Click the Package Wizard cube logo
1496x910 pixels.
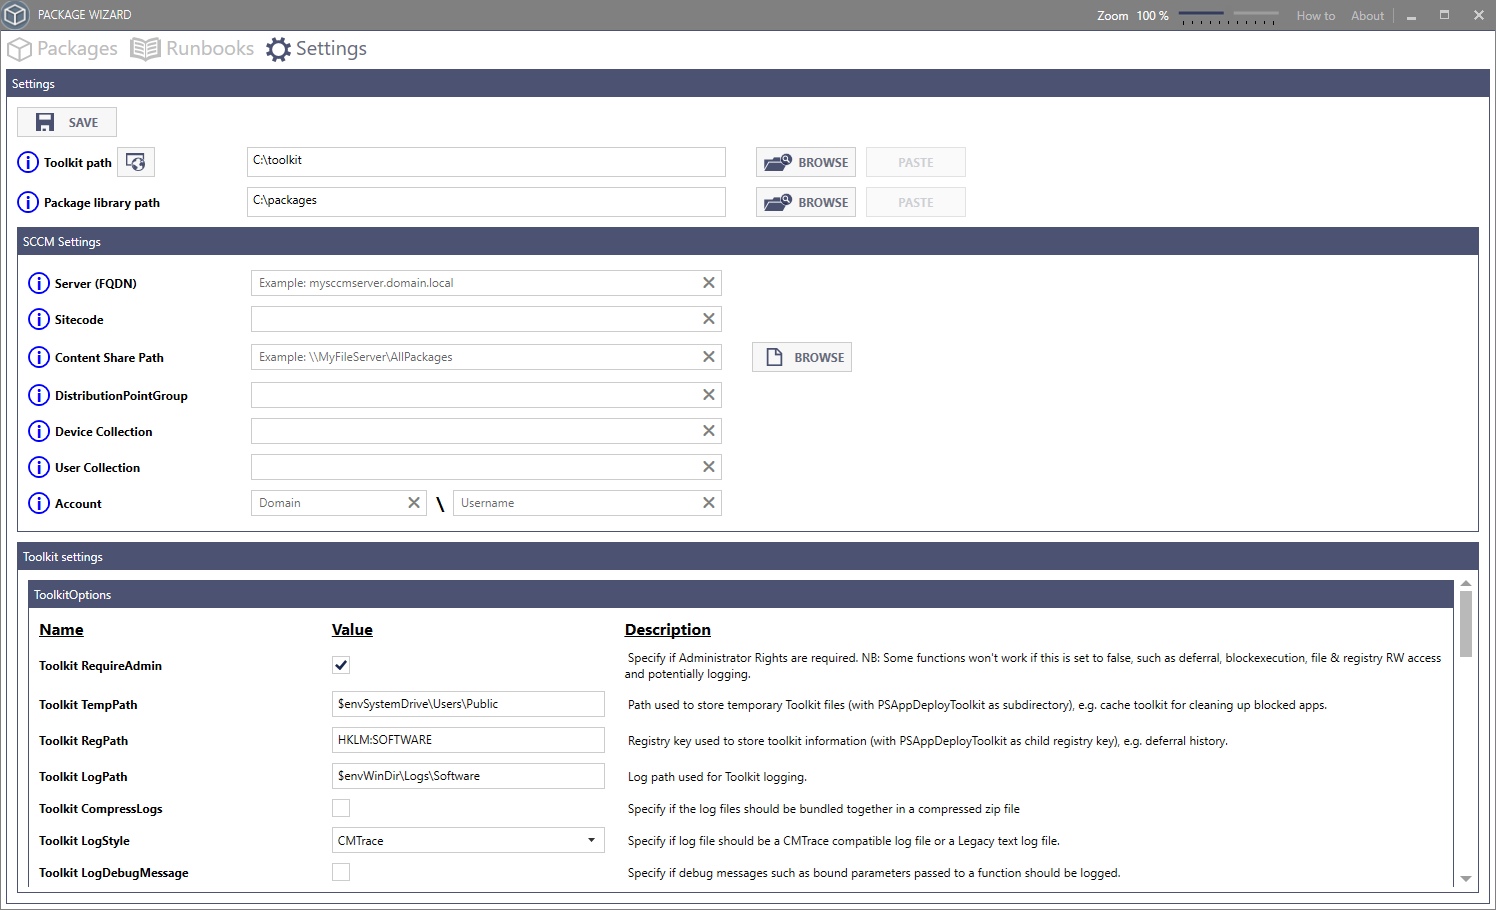pyautogui.click(x=16, y=14)
